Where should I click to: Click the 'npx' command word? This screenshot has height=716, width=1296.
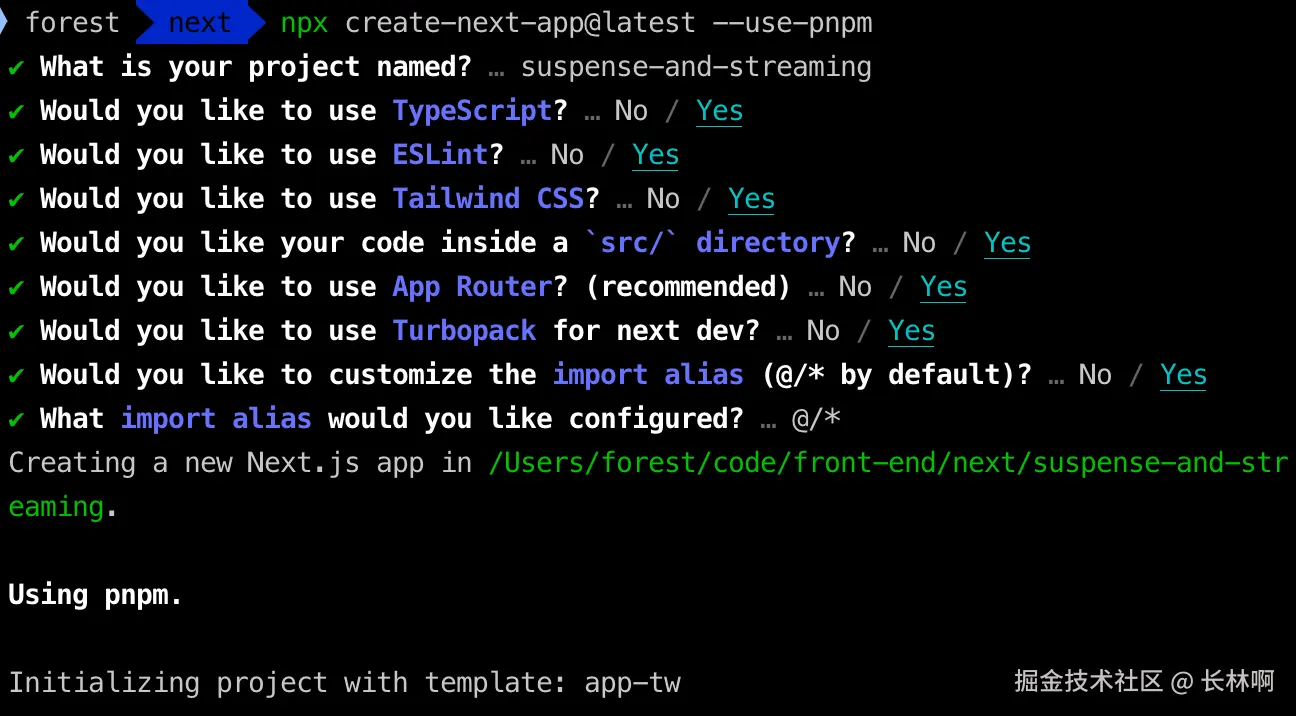click(x=305, y=23)
